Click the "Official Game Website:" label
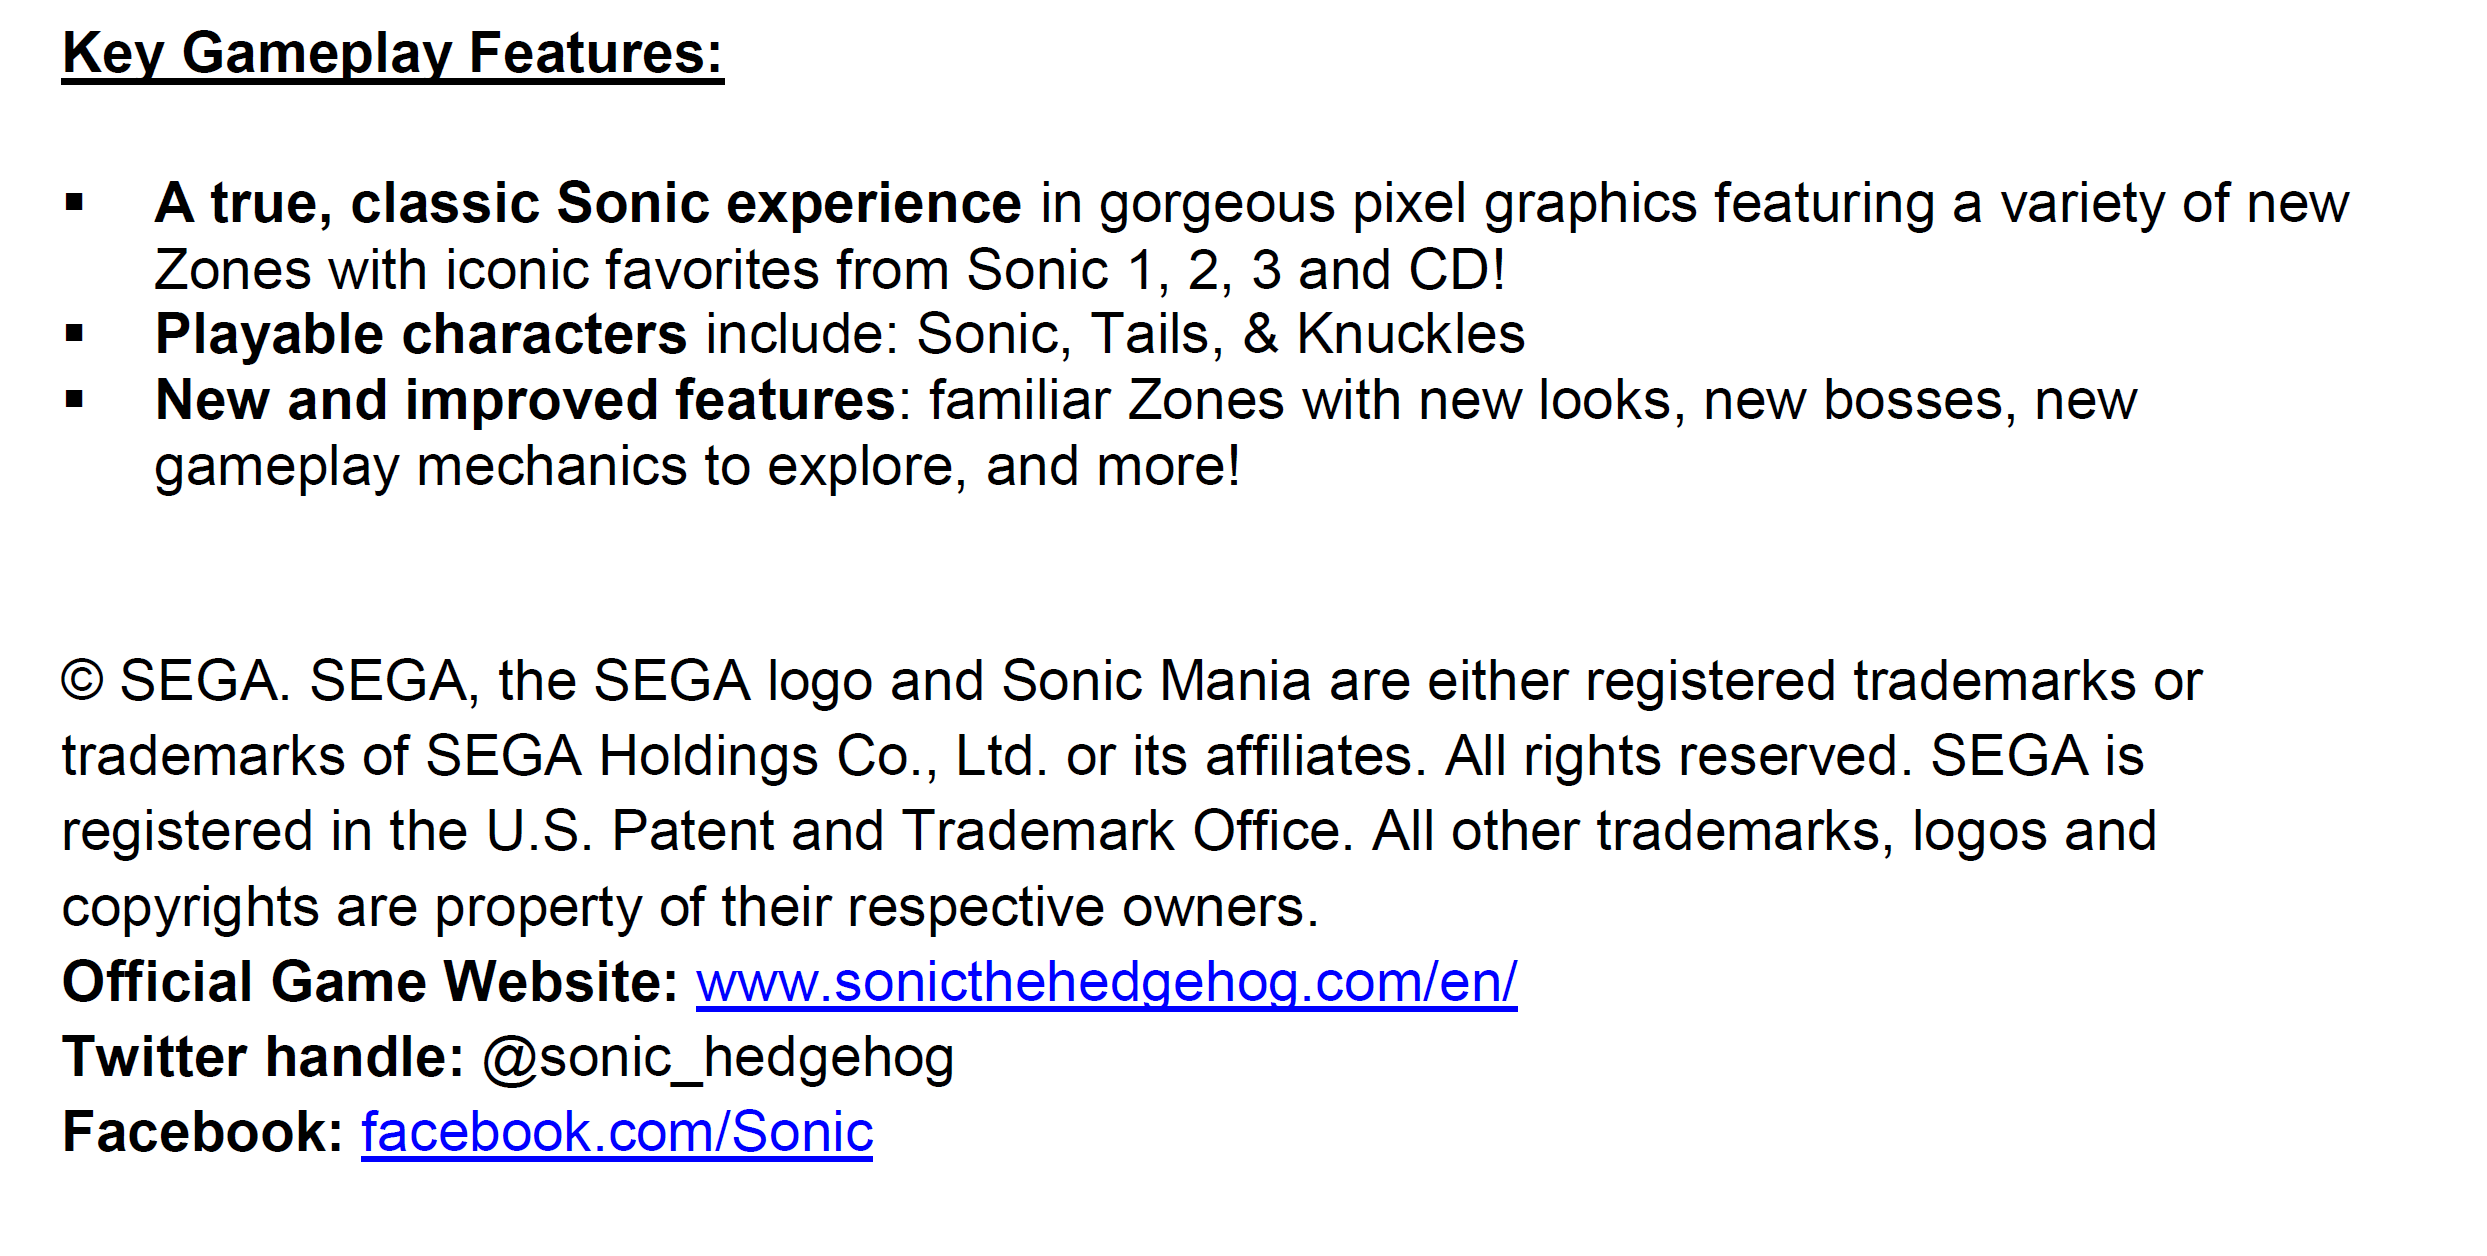This screenshot has width=2487, height=1256. point(370,982)
